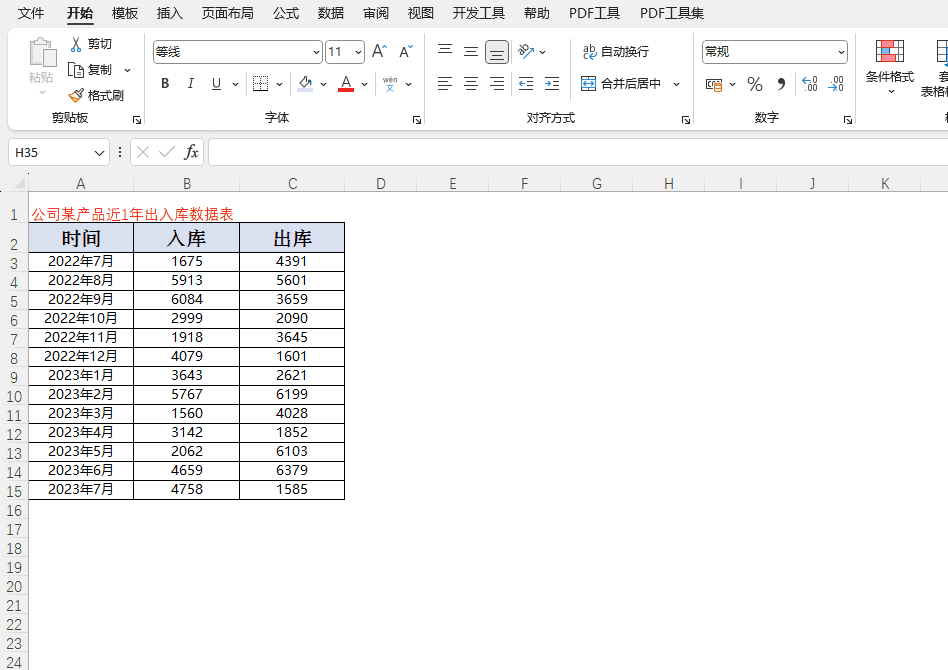Open the fill color dropdown arrow
Image resolution: width=948 pixels, height=670 pixels.
pos(322,84)
